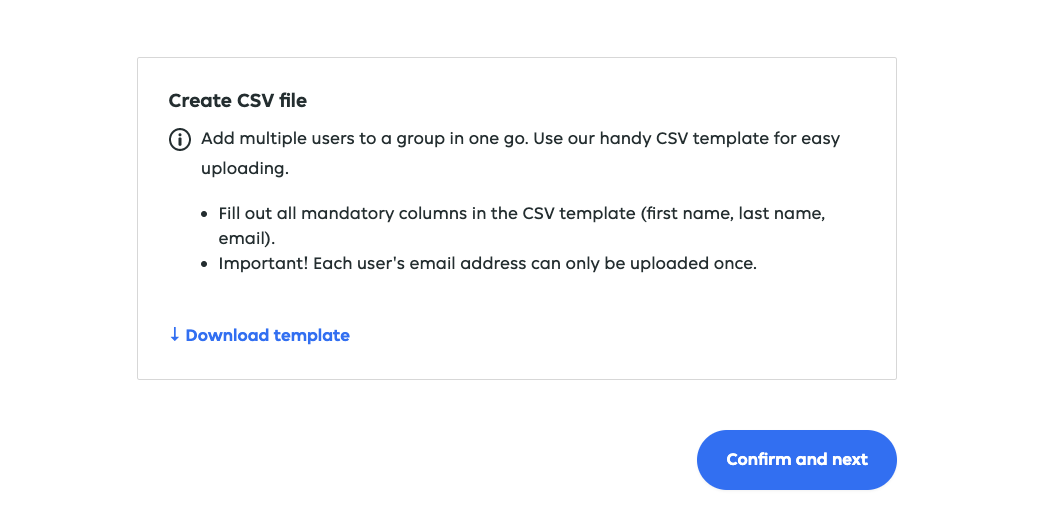Screen dimensions: 1060x520
Task: Open the Download template link
Action: click(267, 336)
